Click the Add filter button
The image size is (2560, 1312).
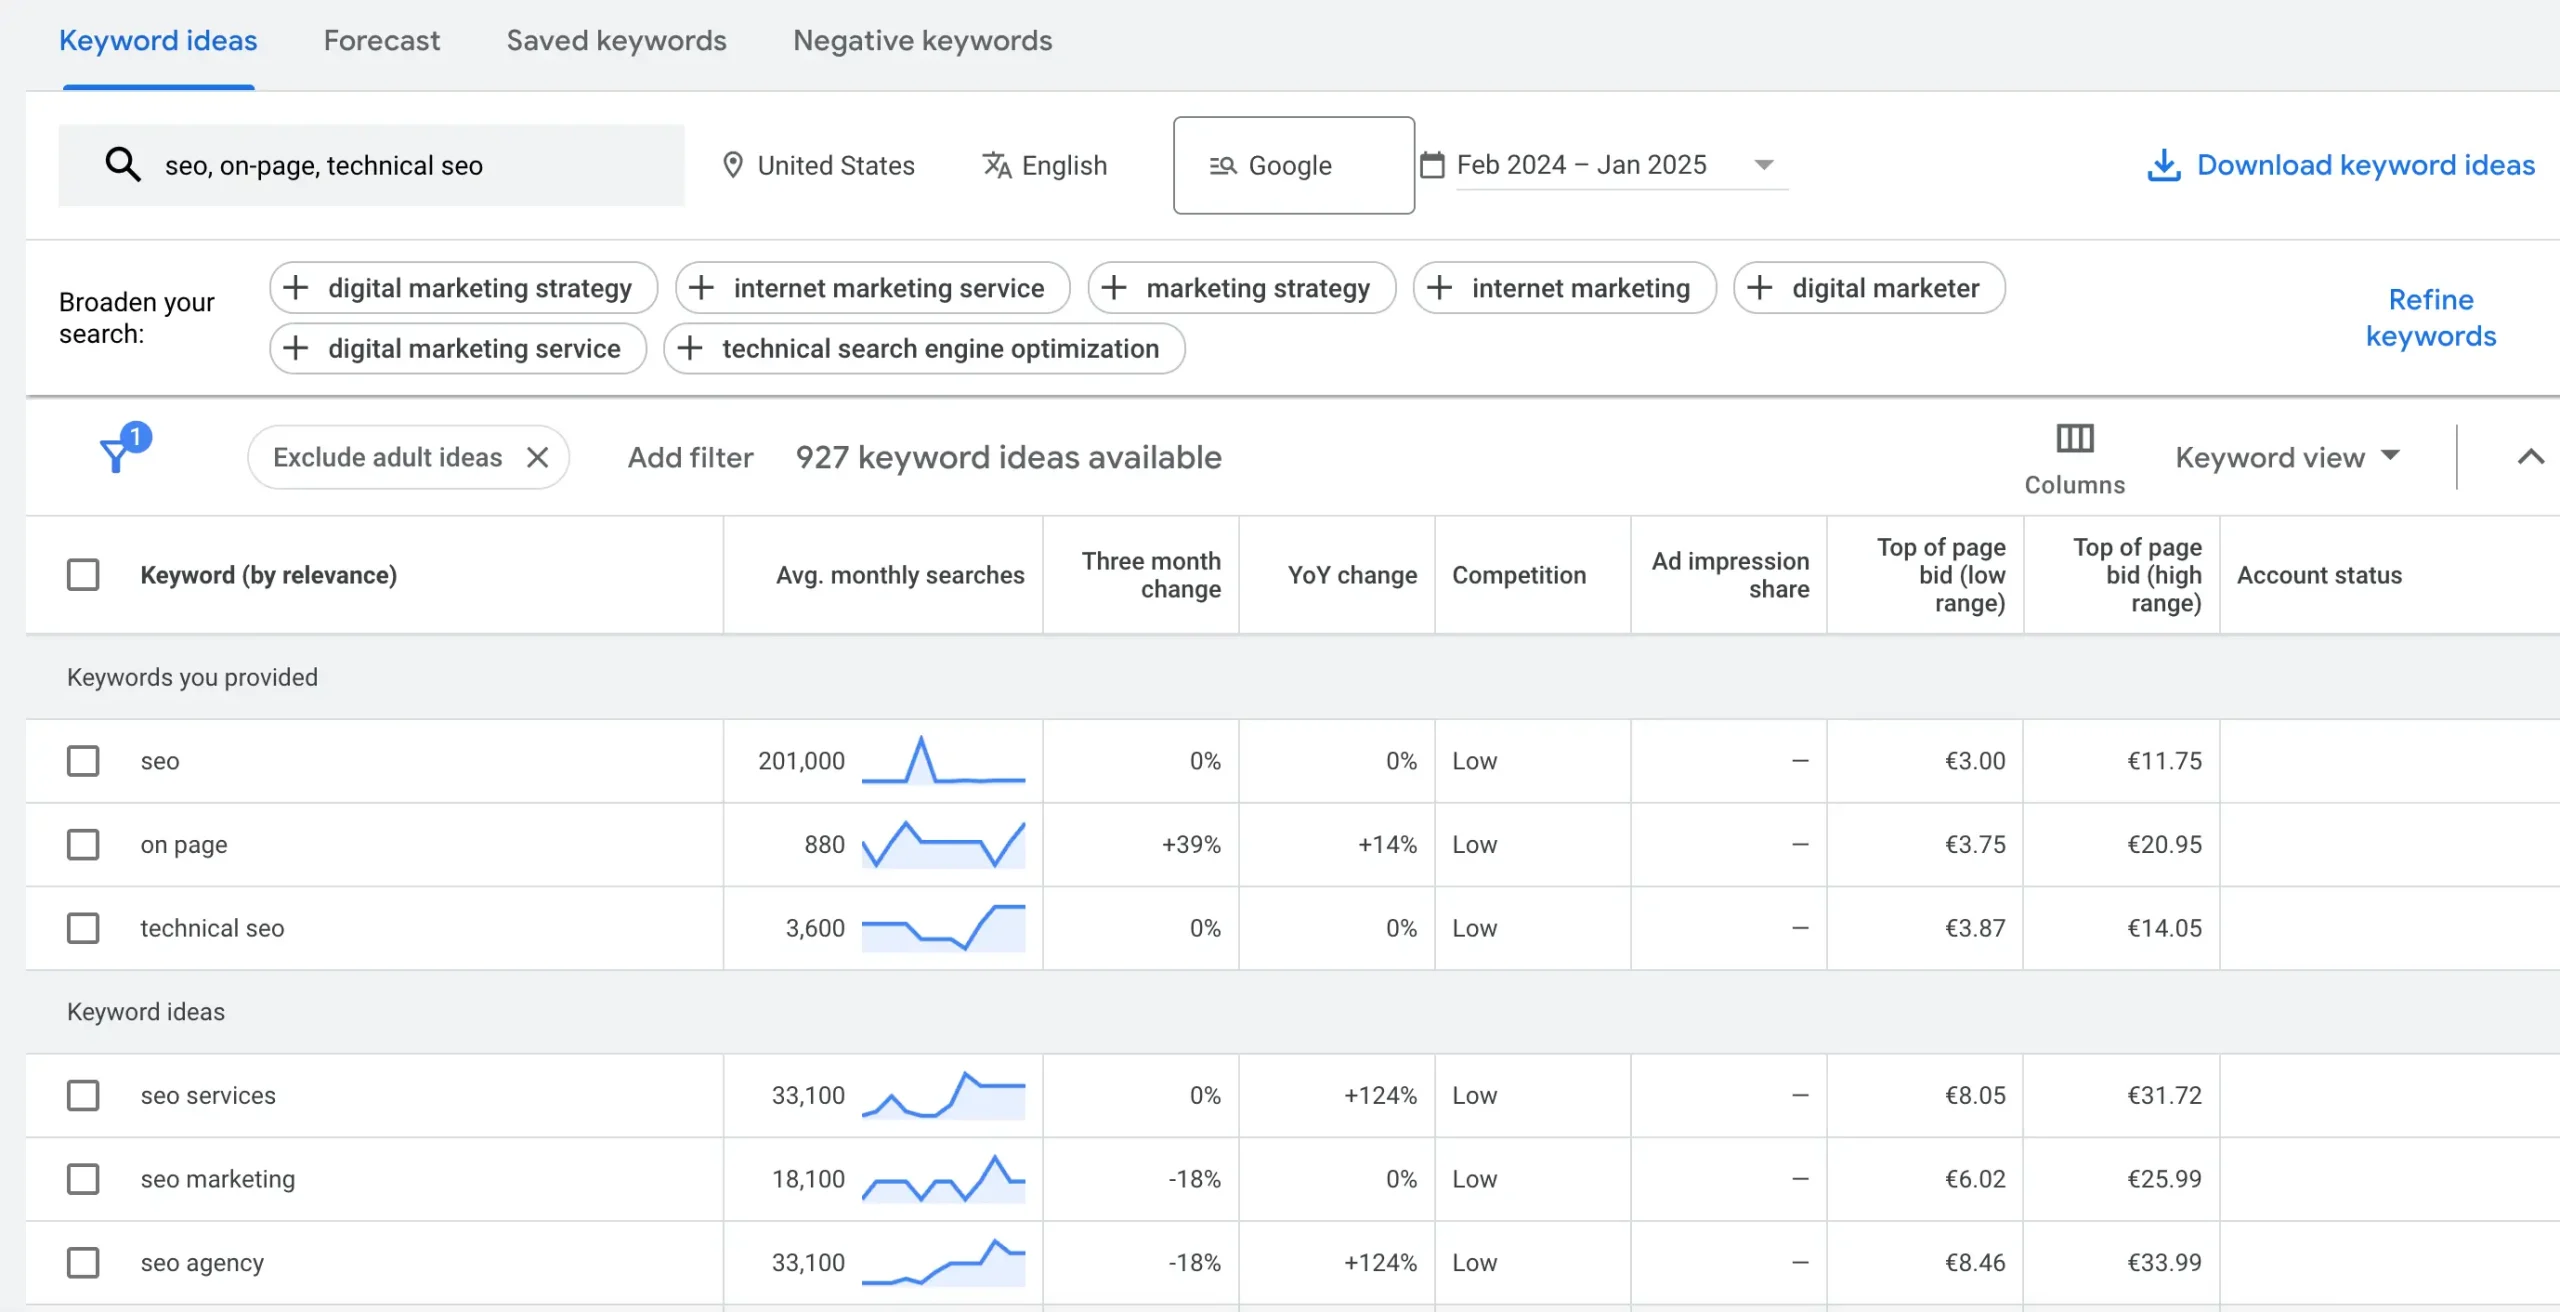click(x=690, y=457)
